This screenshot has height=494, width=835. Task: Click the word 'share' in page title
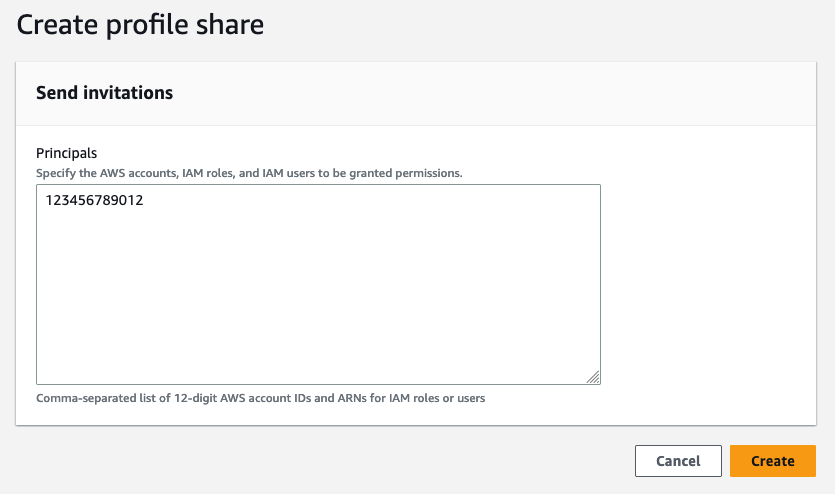pyautogui.click(x=231, y=25)
